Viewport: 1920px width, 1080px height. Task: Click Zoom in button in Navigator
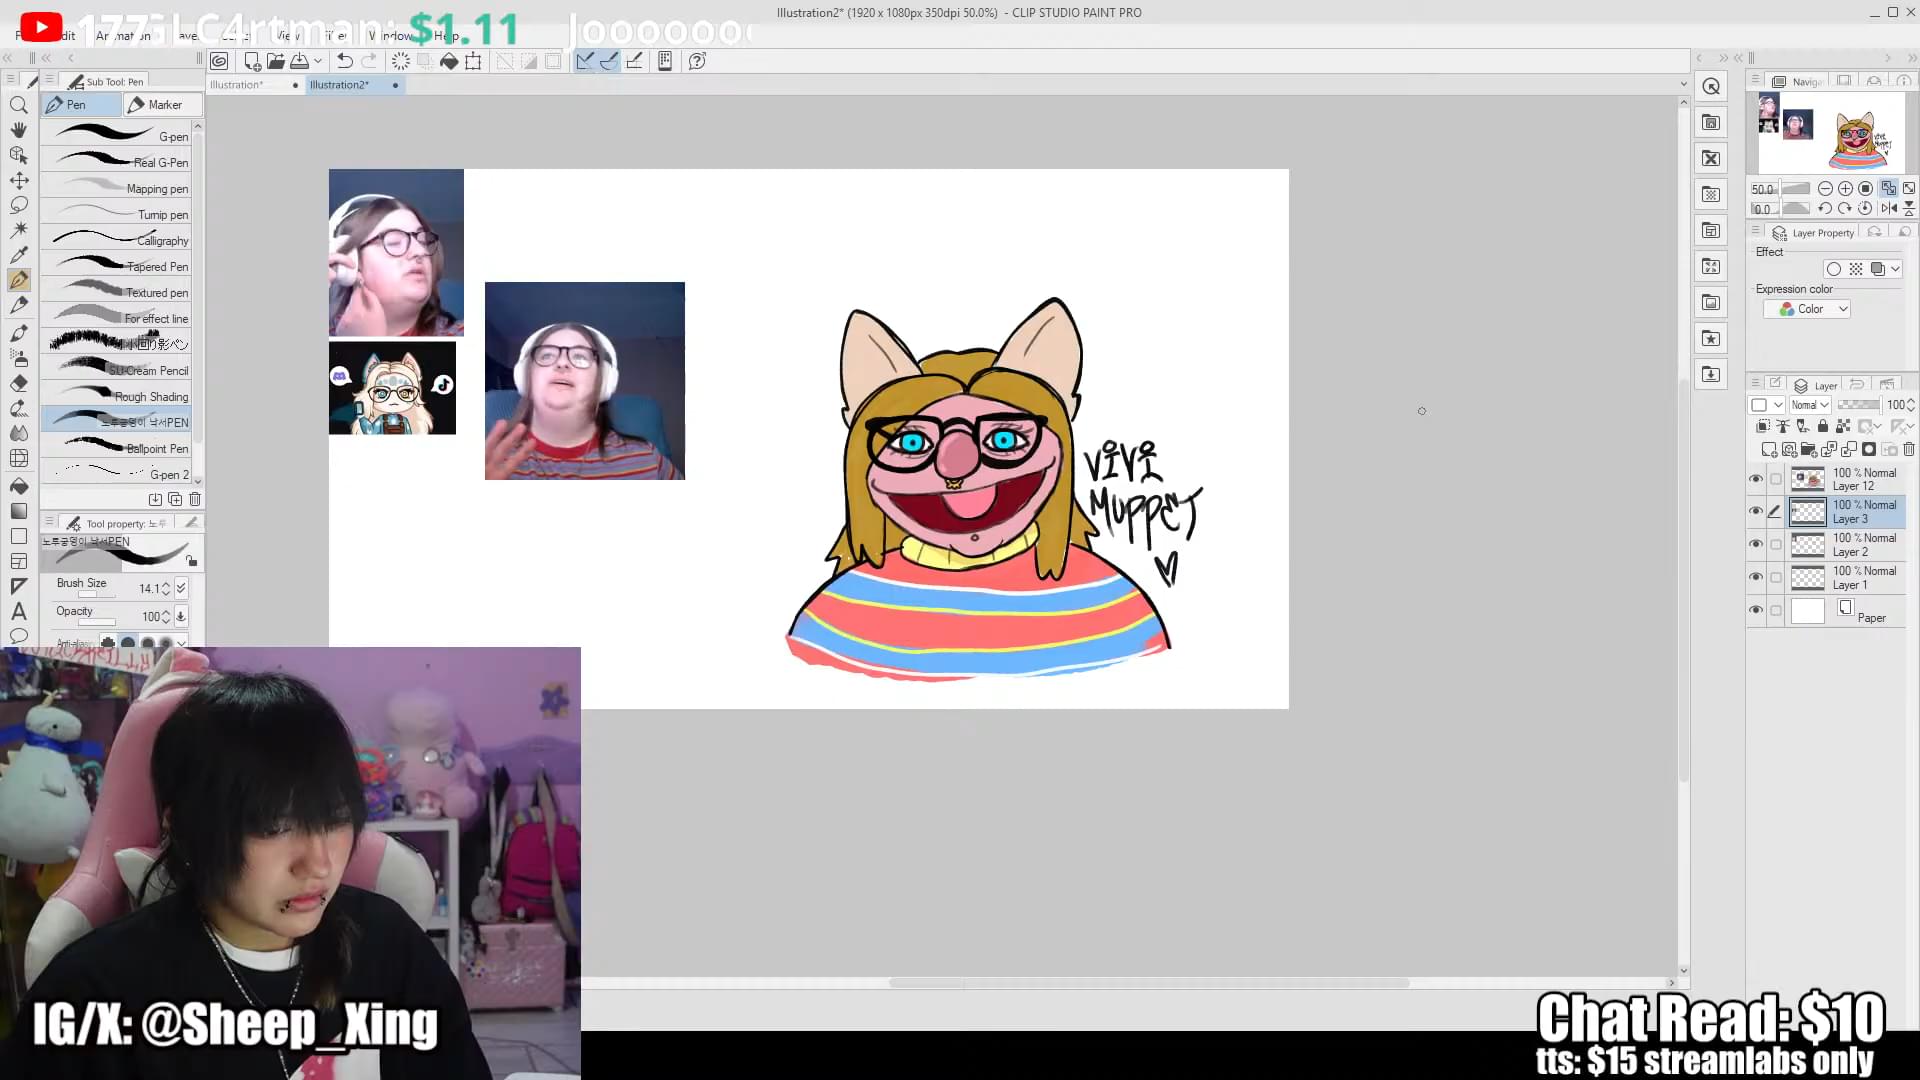coord(1845,188)
